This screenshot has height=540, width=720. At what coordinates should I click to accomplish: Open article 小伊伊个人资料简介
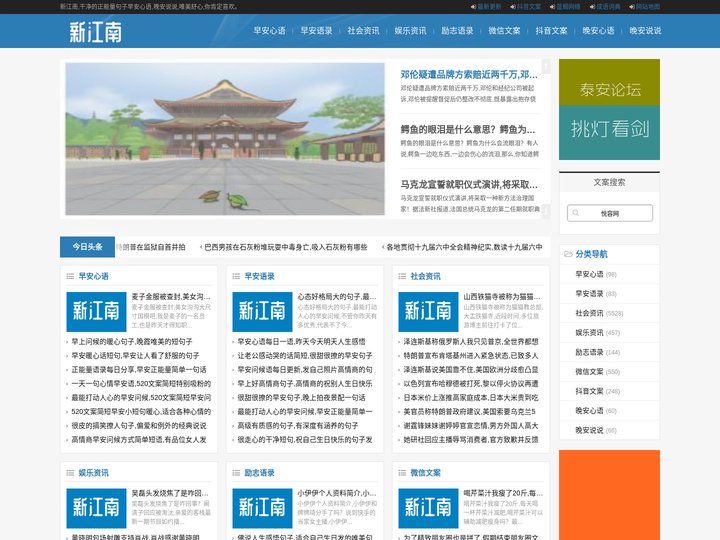tap(337, 493)
